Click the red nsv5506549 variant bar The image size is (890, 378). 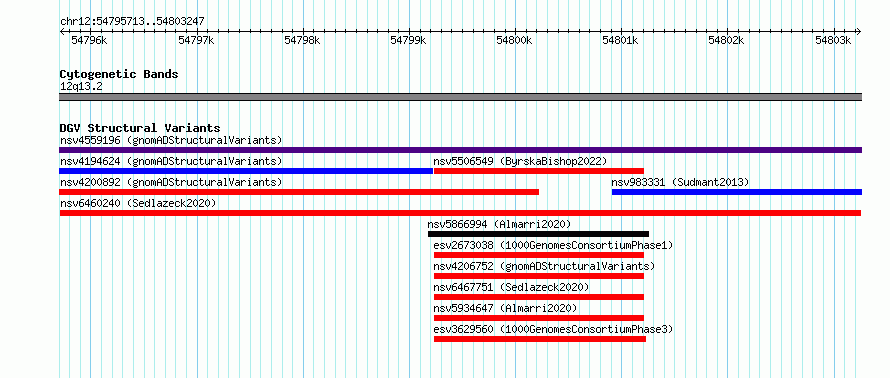pos(539,171)
